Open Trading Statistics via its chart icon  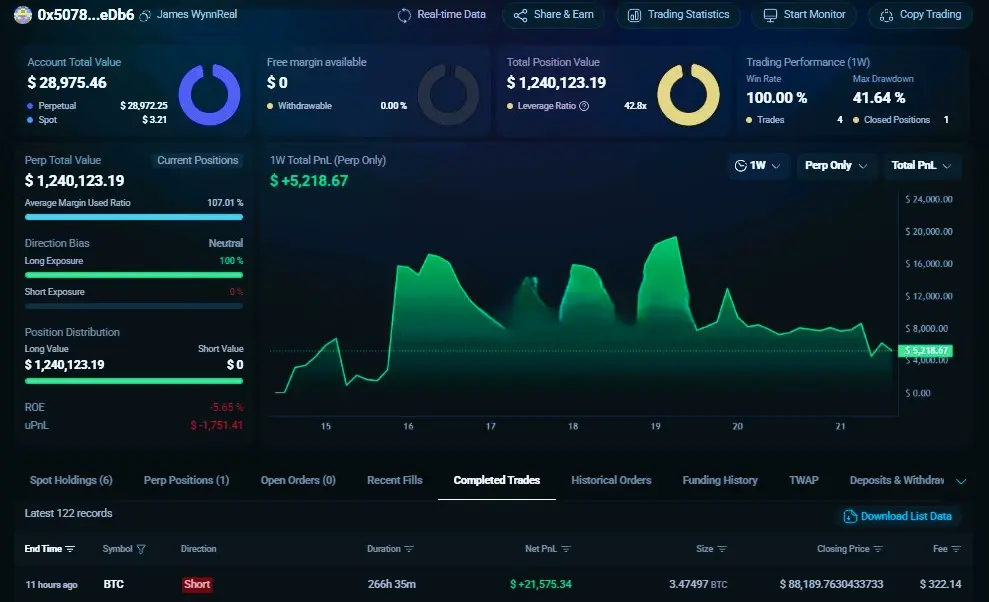pyautogui.click(x=634, y=16)
